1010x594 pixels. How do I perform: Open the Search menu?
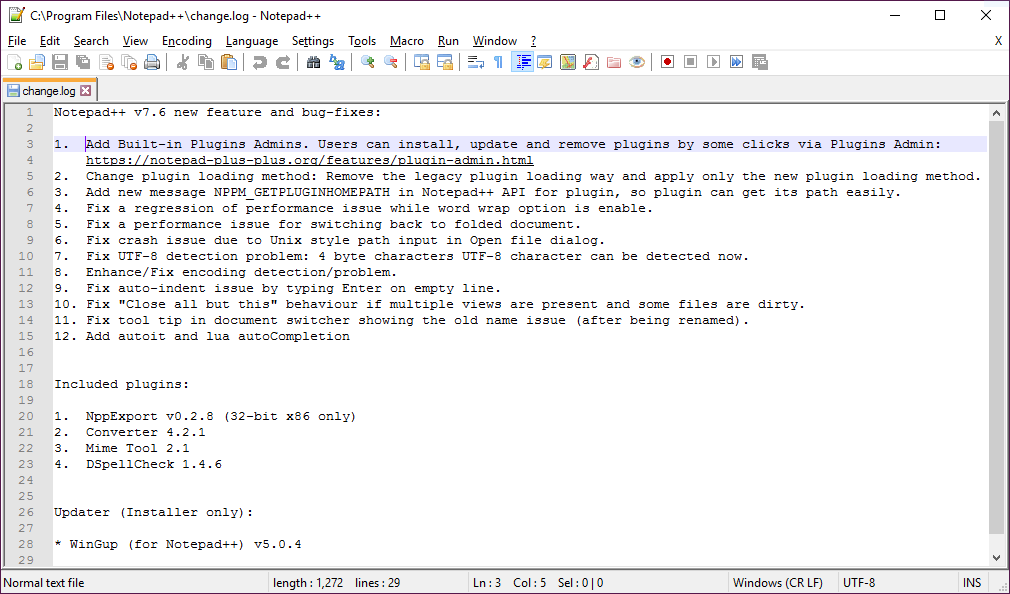91,41
